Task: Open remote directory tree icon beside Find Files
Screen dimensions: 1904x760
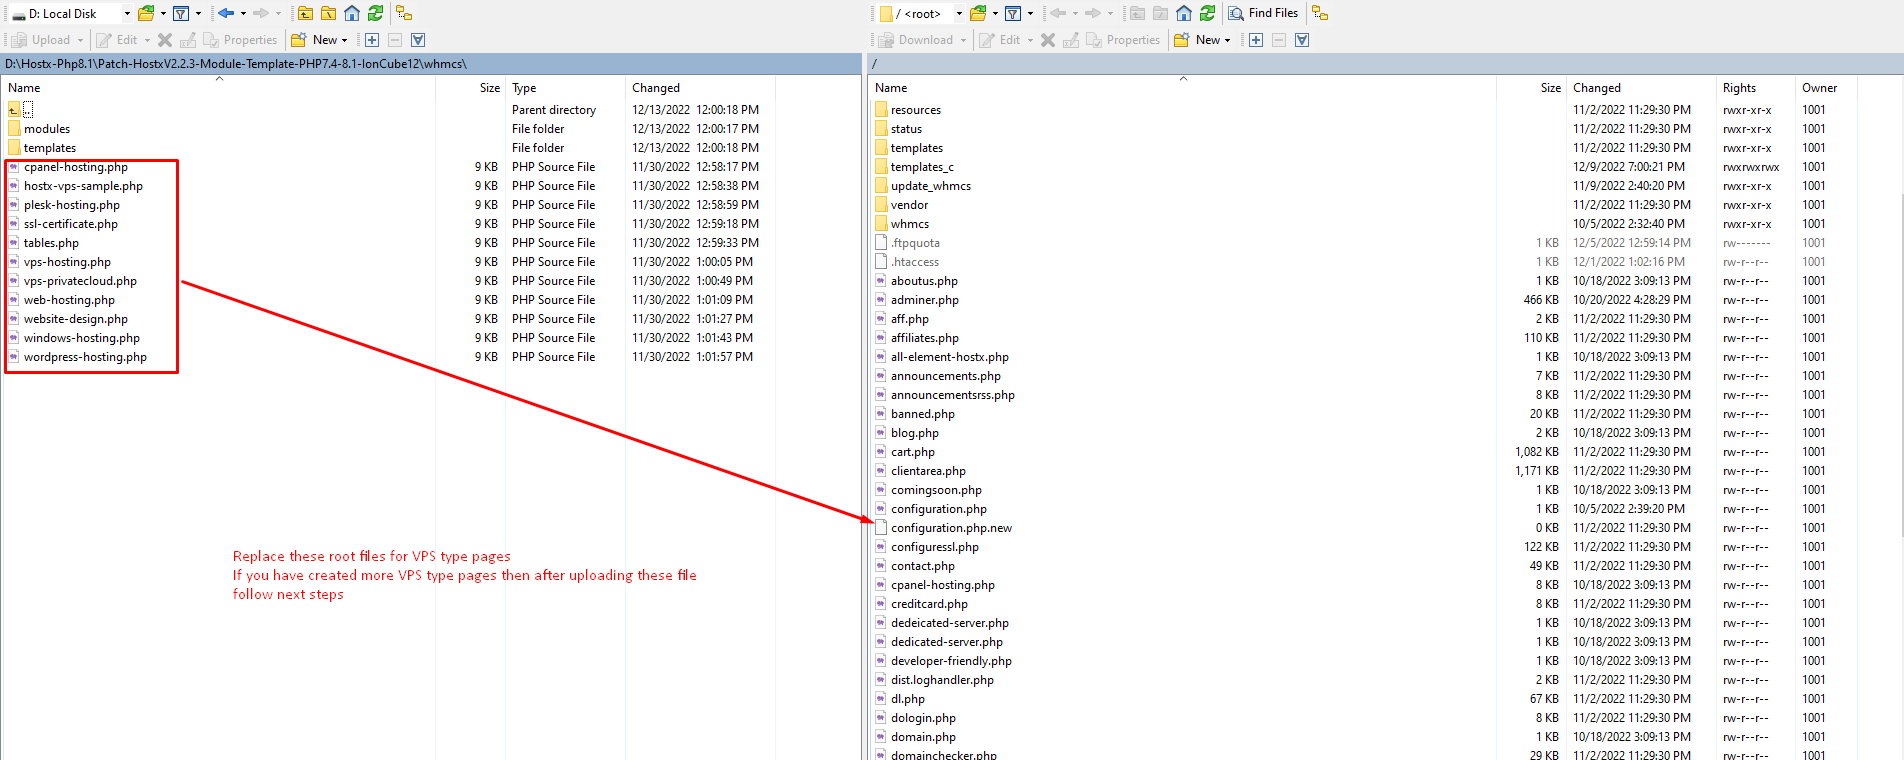Action: pos(1320,13)
